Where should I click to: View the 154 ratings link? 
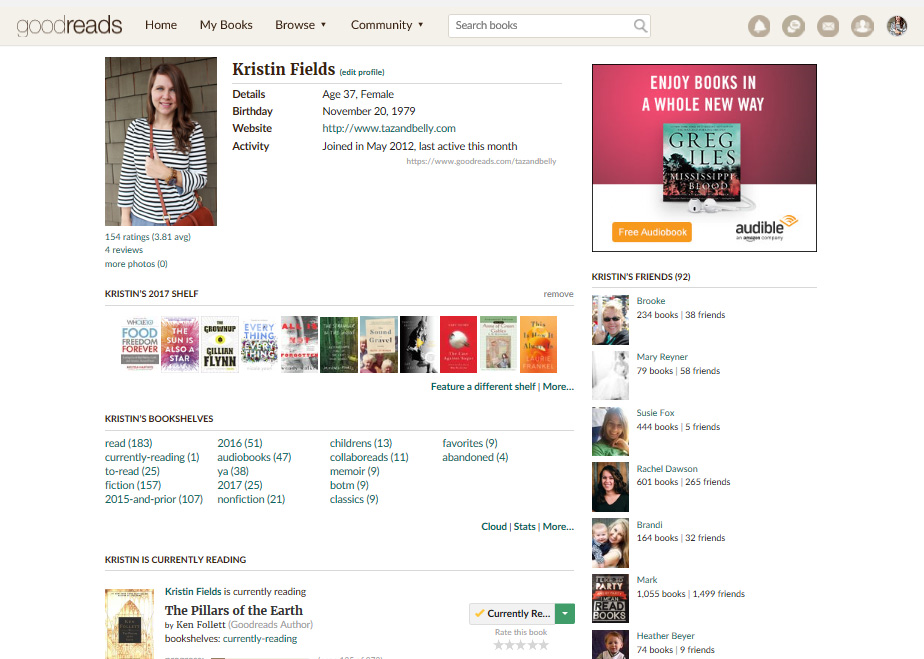[148, 236]
